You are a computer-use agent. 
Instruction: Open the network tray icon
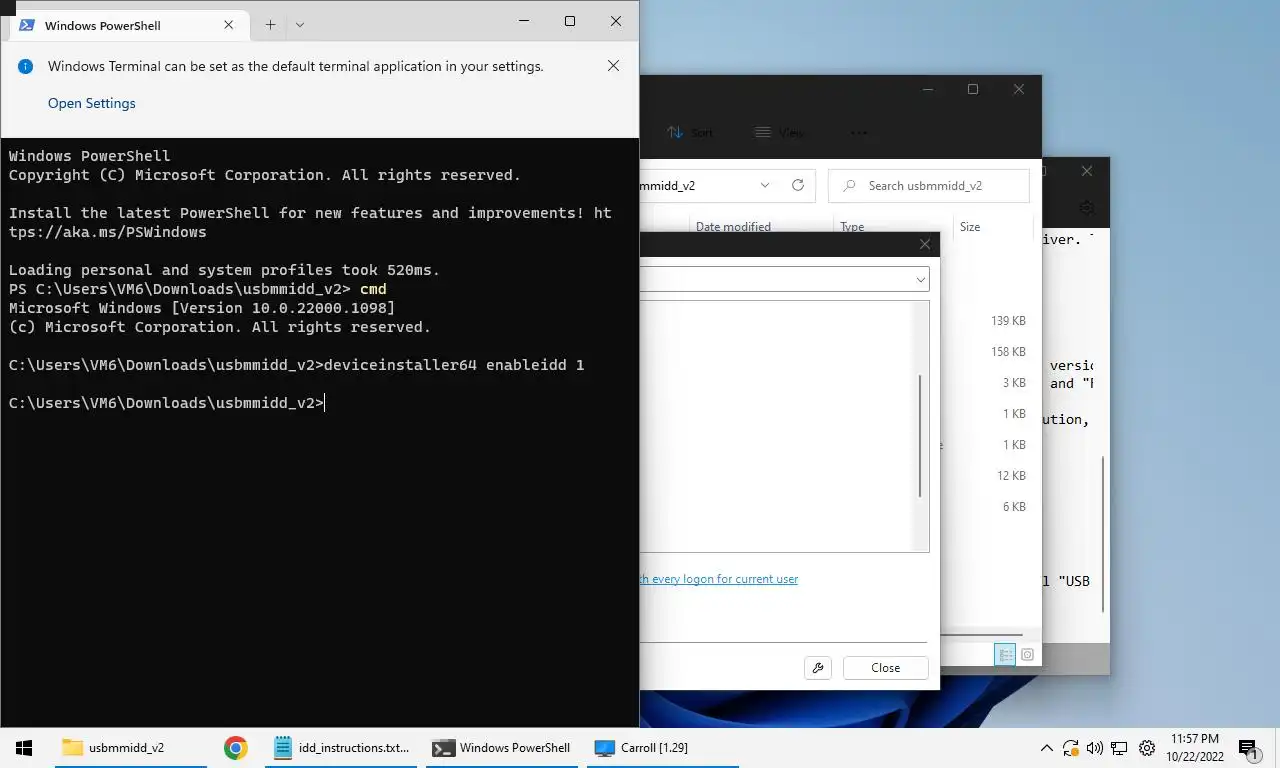(1120, 748)
